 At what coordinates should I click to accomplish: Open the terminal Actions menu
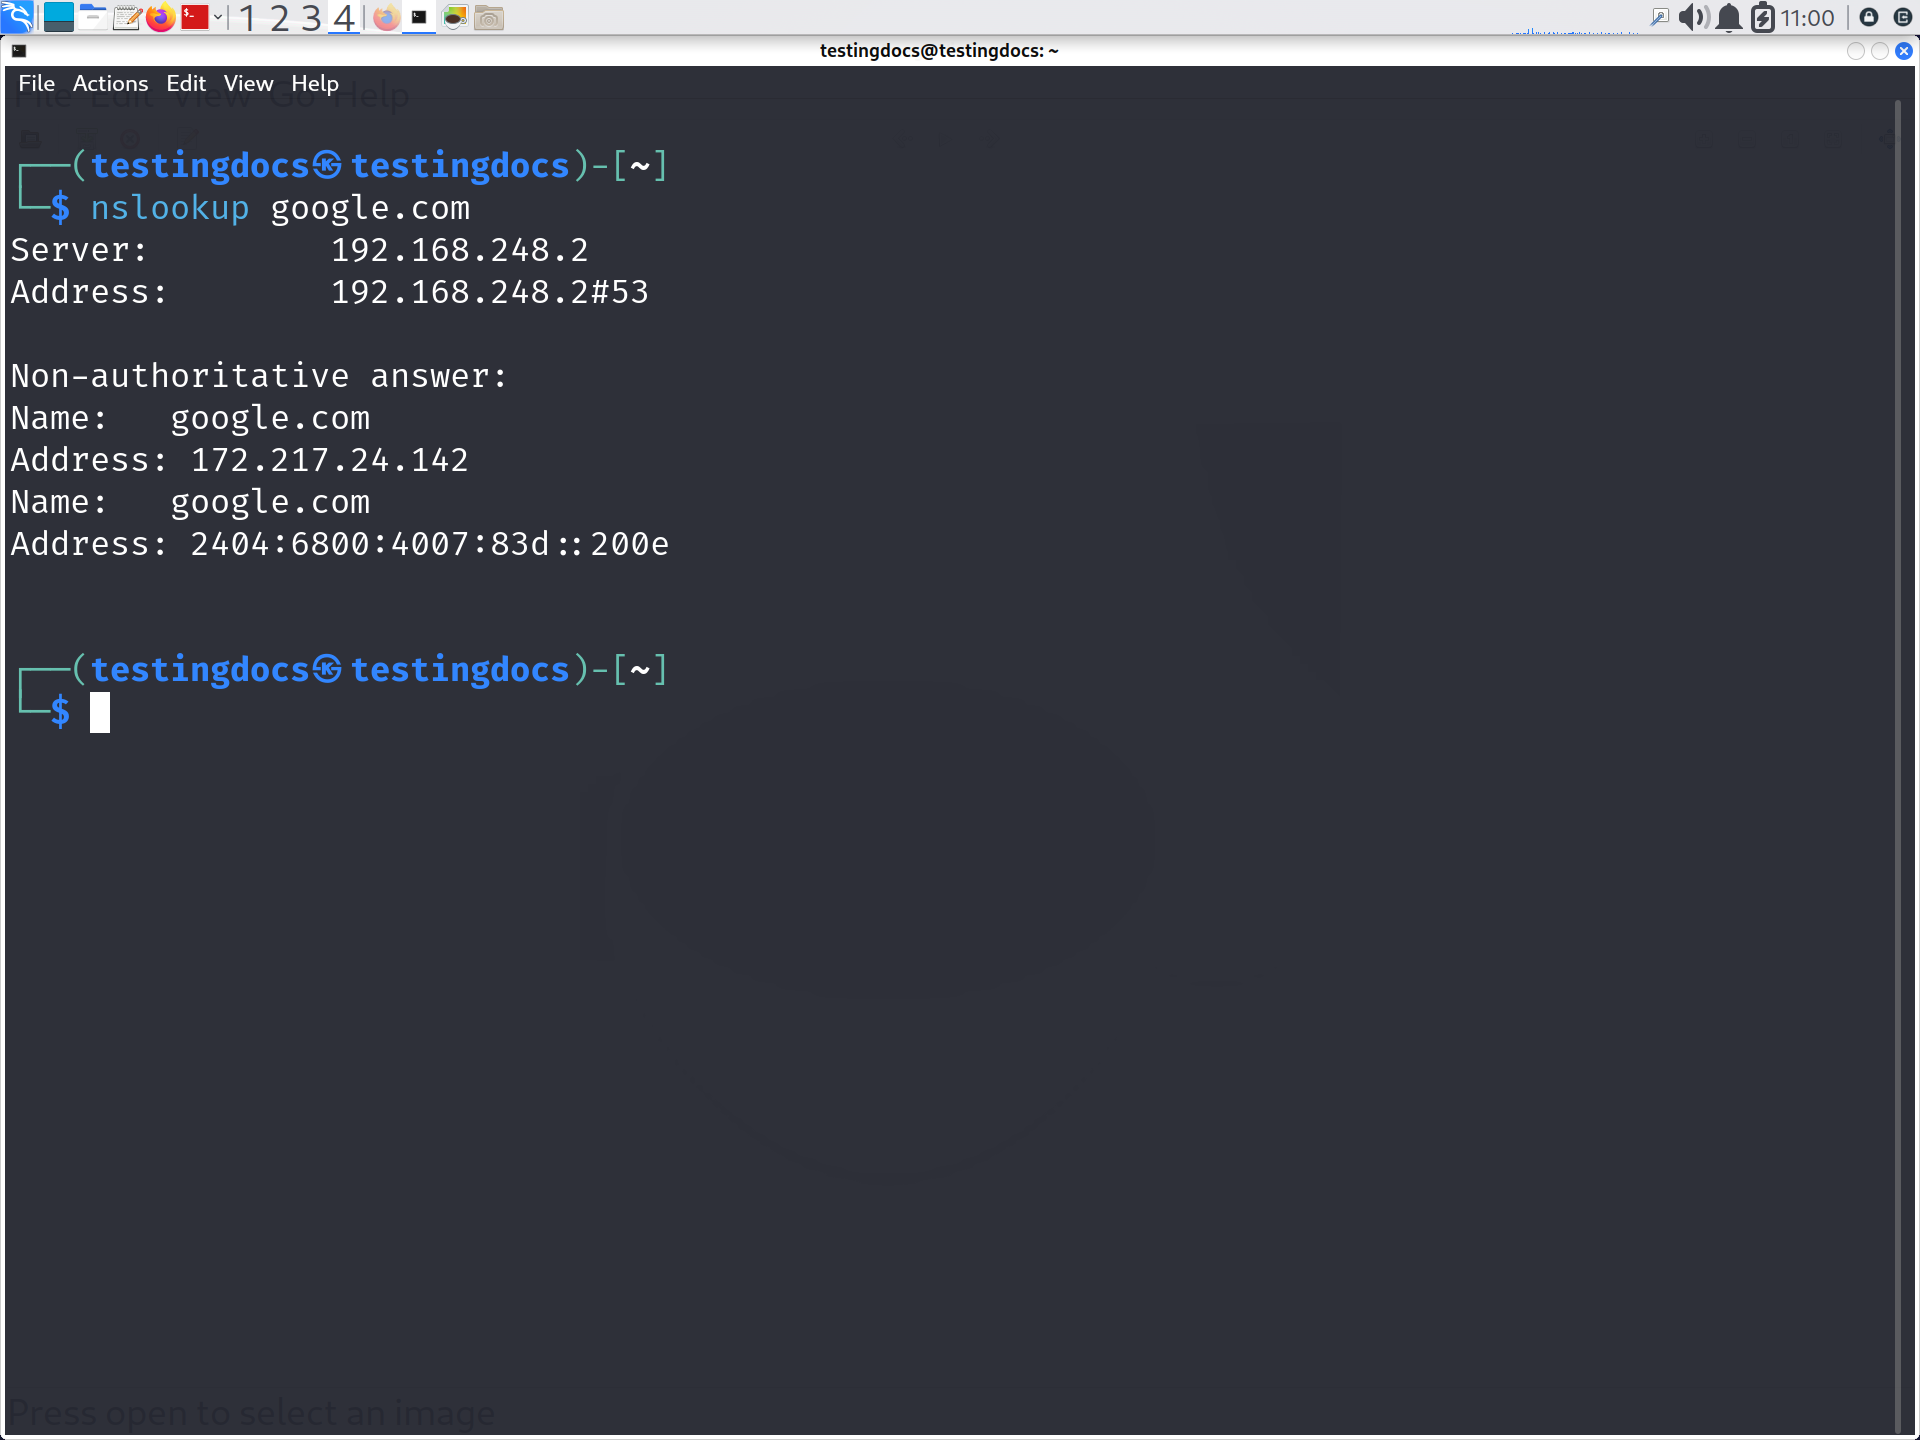(x=111, y=83)
